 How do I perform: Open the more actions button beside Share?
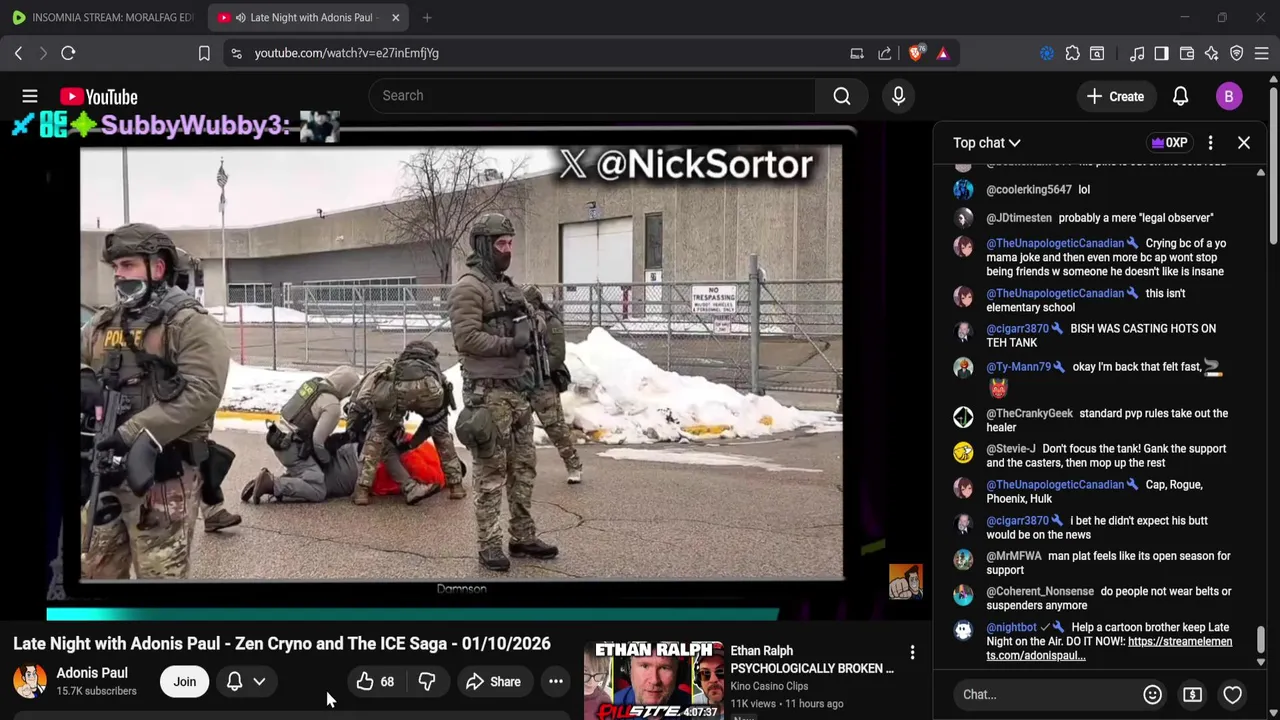pos(555,682)
